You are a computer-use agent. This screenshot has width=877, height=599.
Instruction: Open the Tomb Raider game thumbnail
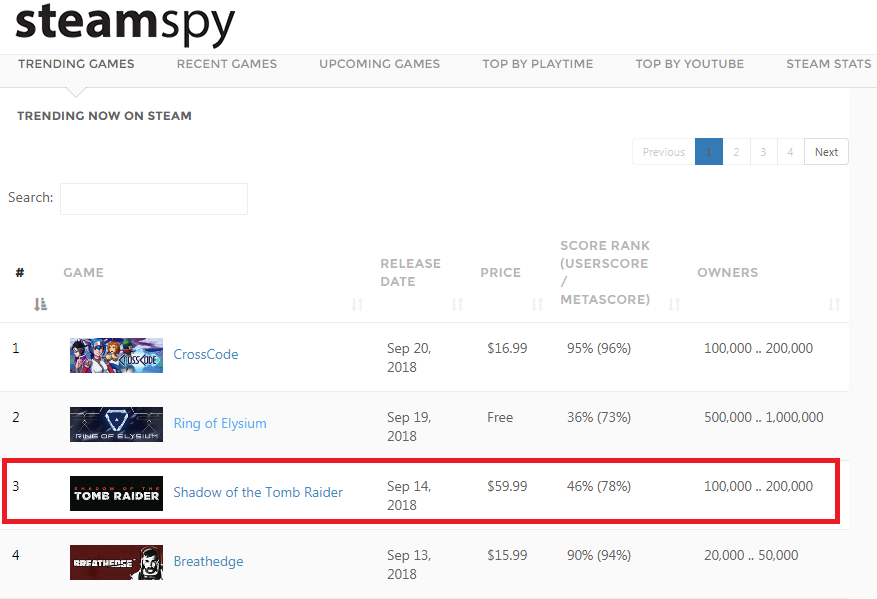(x=116, y=493)
